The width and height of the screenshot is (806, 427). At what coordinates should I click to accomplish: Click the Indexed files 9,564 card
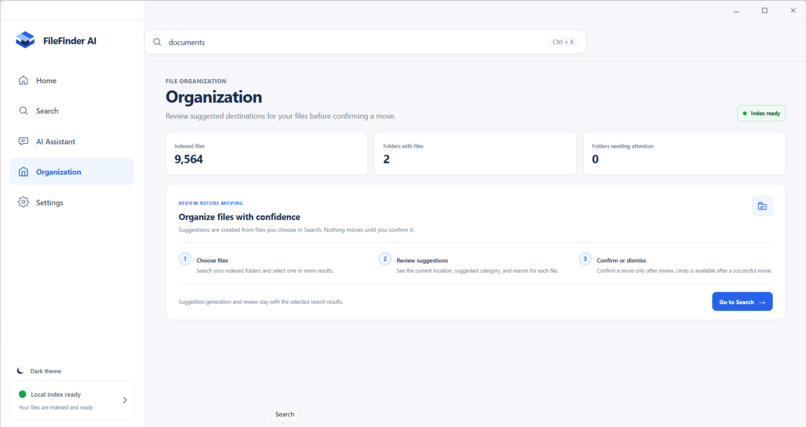[266, 154]
